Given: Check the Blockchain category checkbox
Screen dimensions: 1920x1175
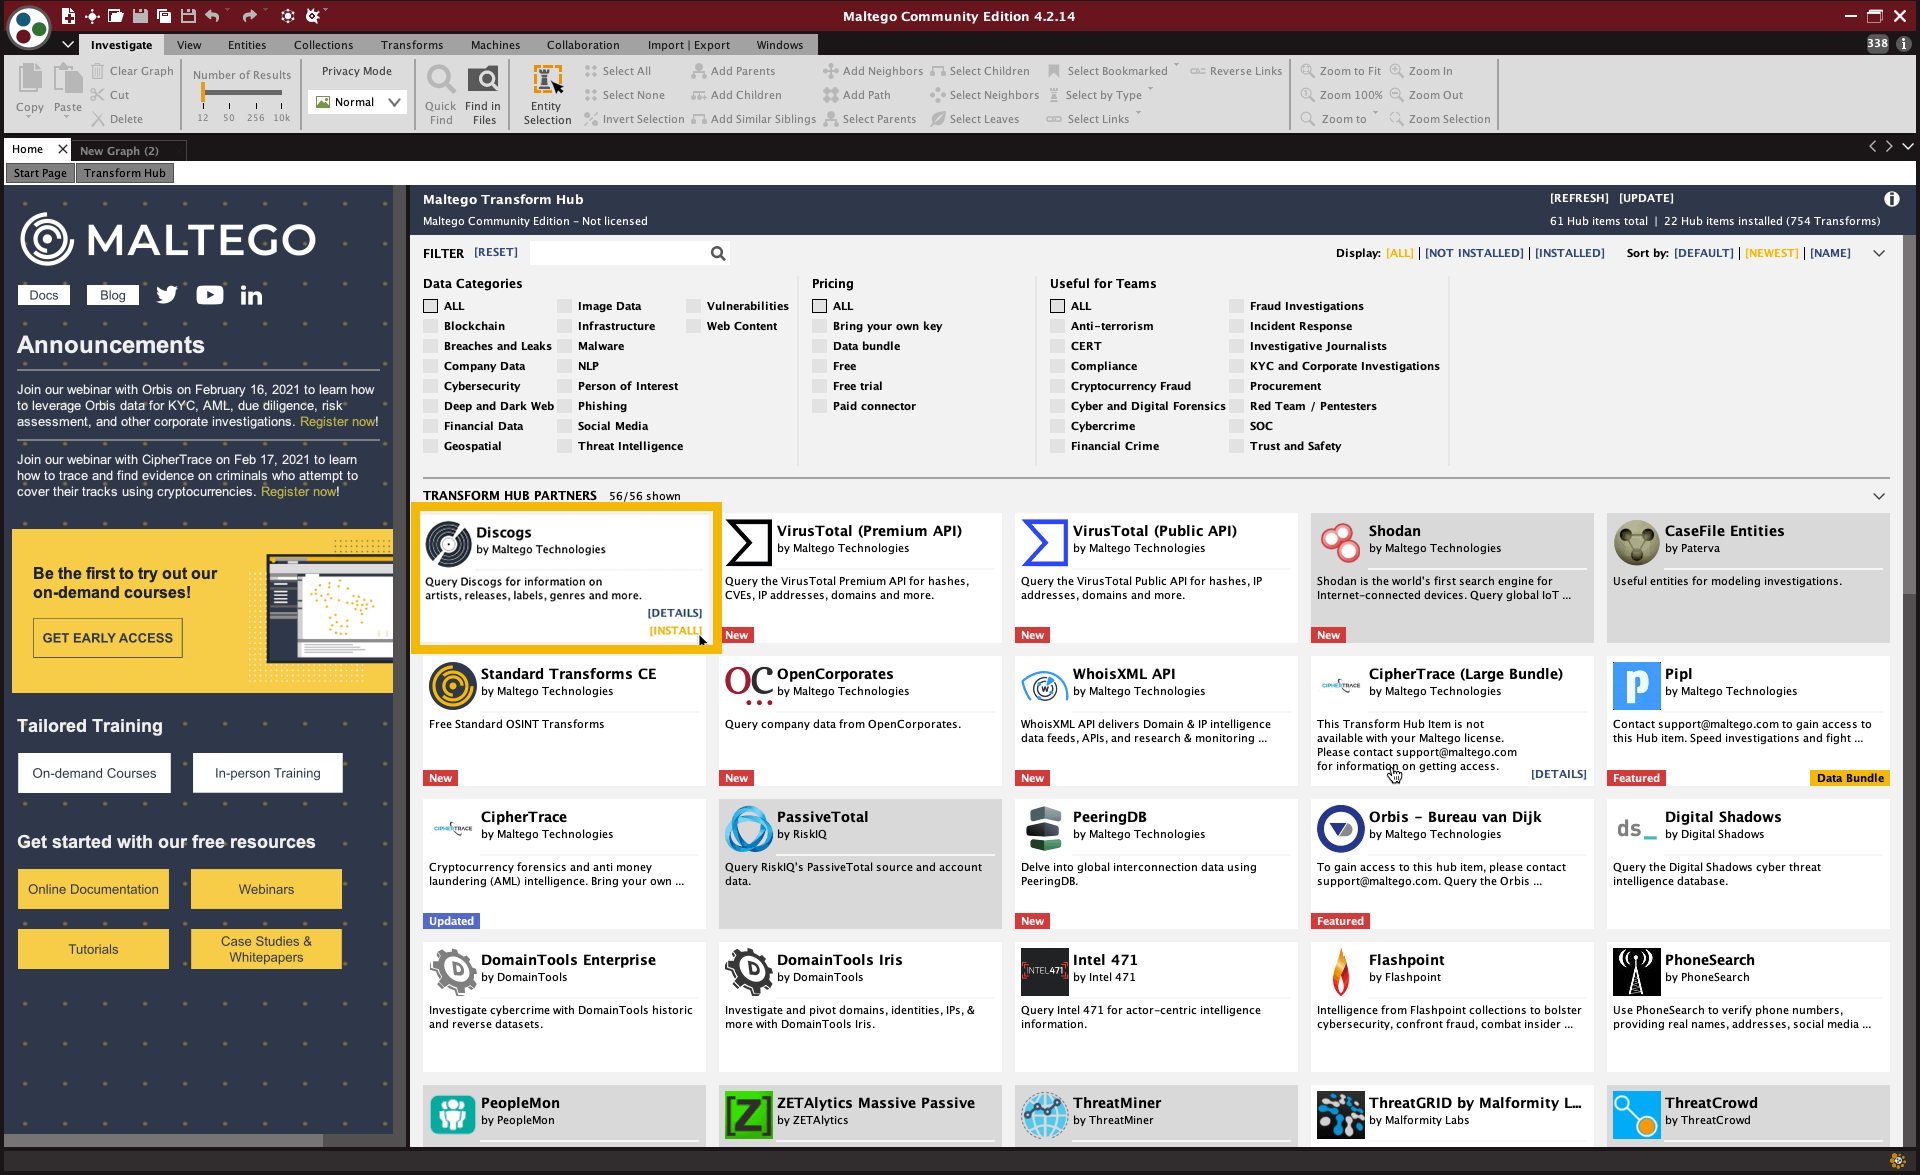Looking at the screenshot, I should 430,326.
